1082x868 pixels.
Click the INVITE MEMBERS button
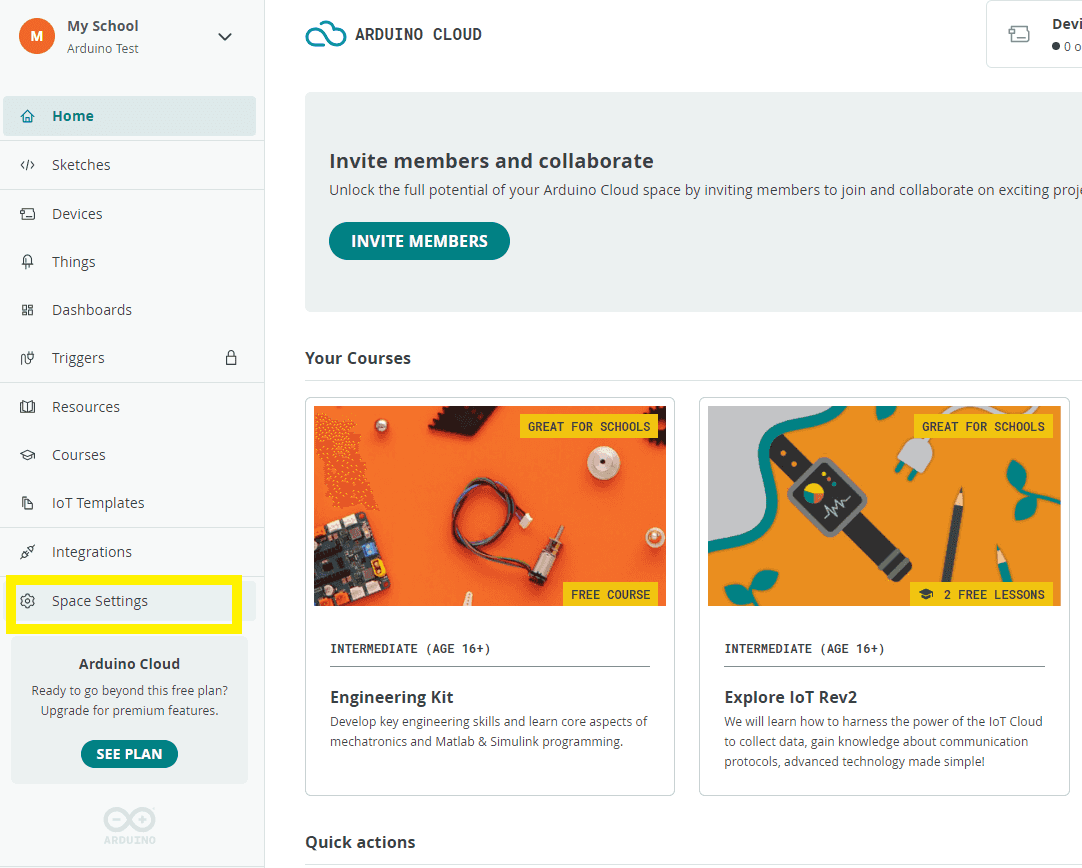[x=419, y=241]
